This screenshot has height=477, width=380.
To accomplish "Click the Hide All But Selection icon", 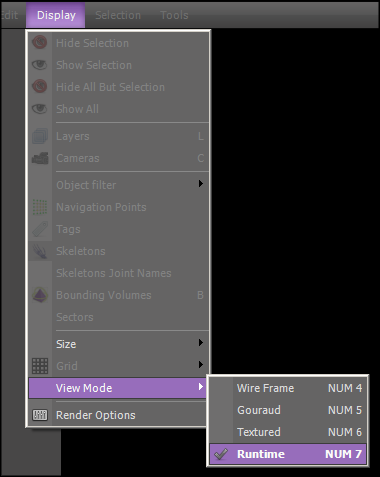I will coord(40,87).
